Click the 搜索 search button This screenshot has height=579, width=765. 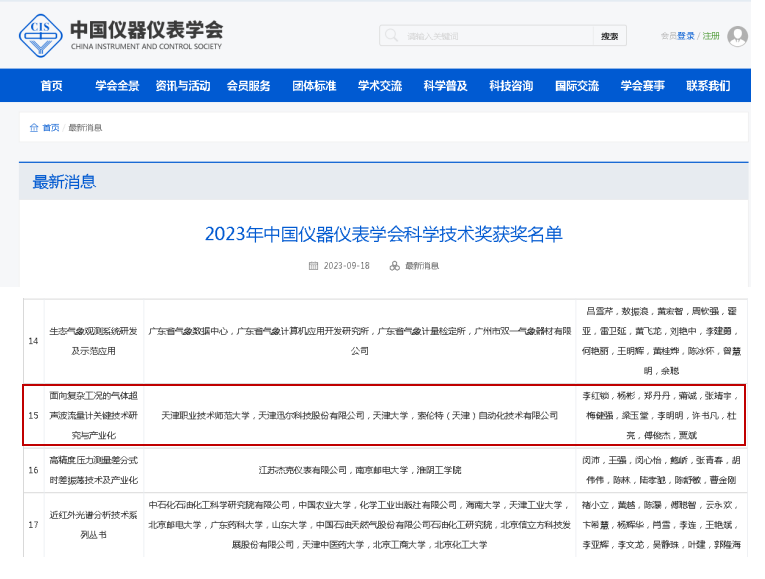coord(609,36)
